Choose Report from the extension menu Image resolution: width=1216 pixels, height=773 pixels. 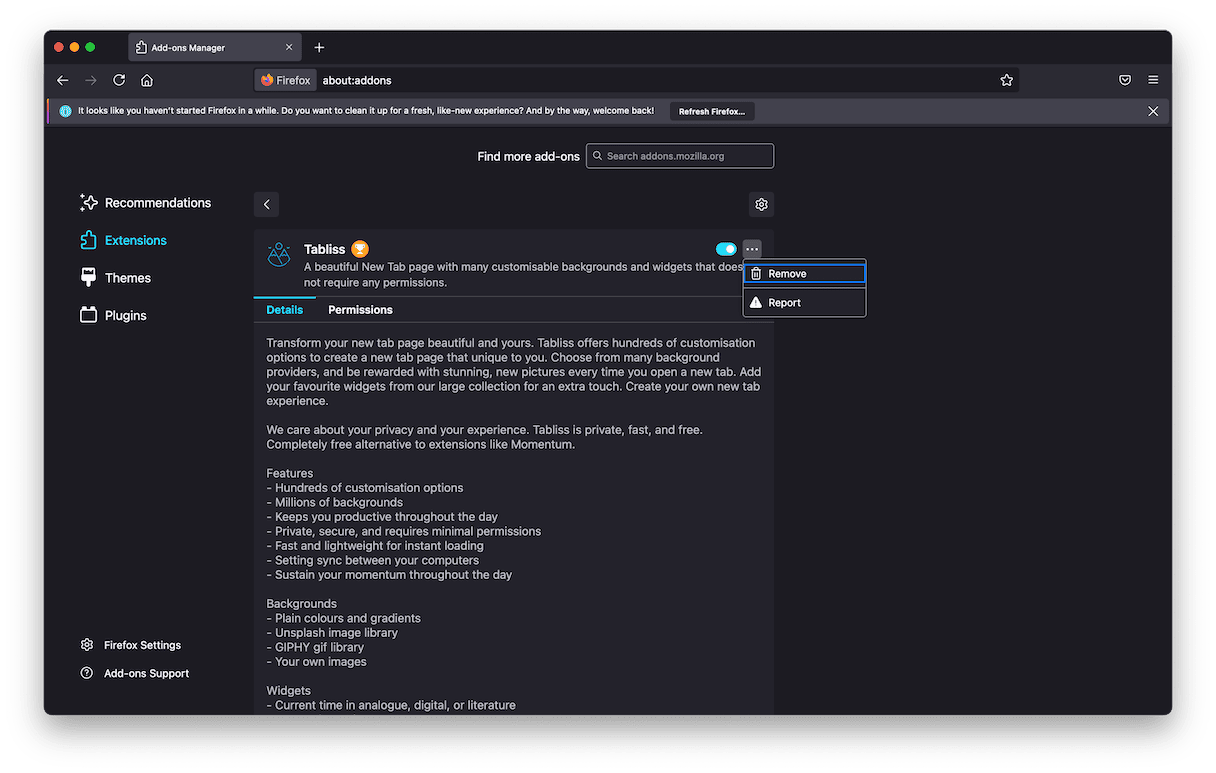coord(804,302)
